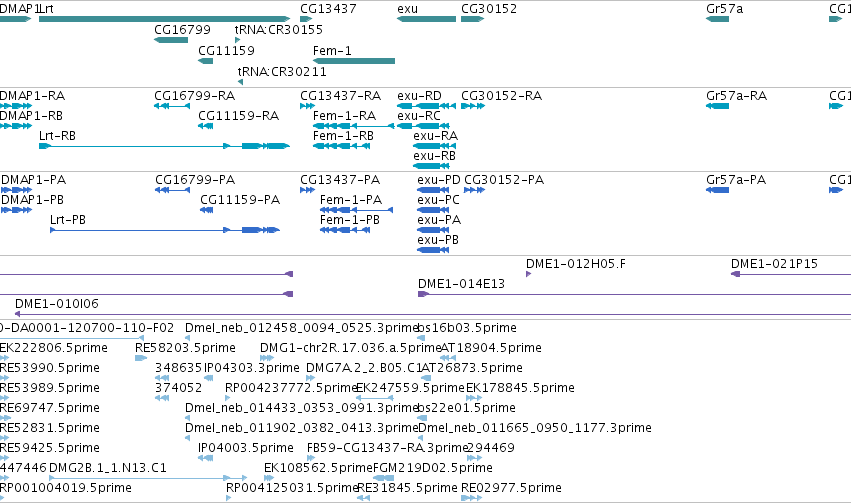Click EST RE53989.5prime
851x503 pixels.
tap(50, 389)
